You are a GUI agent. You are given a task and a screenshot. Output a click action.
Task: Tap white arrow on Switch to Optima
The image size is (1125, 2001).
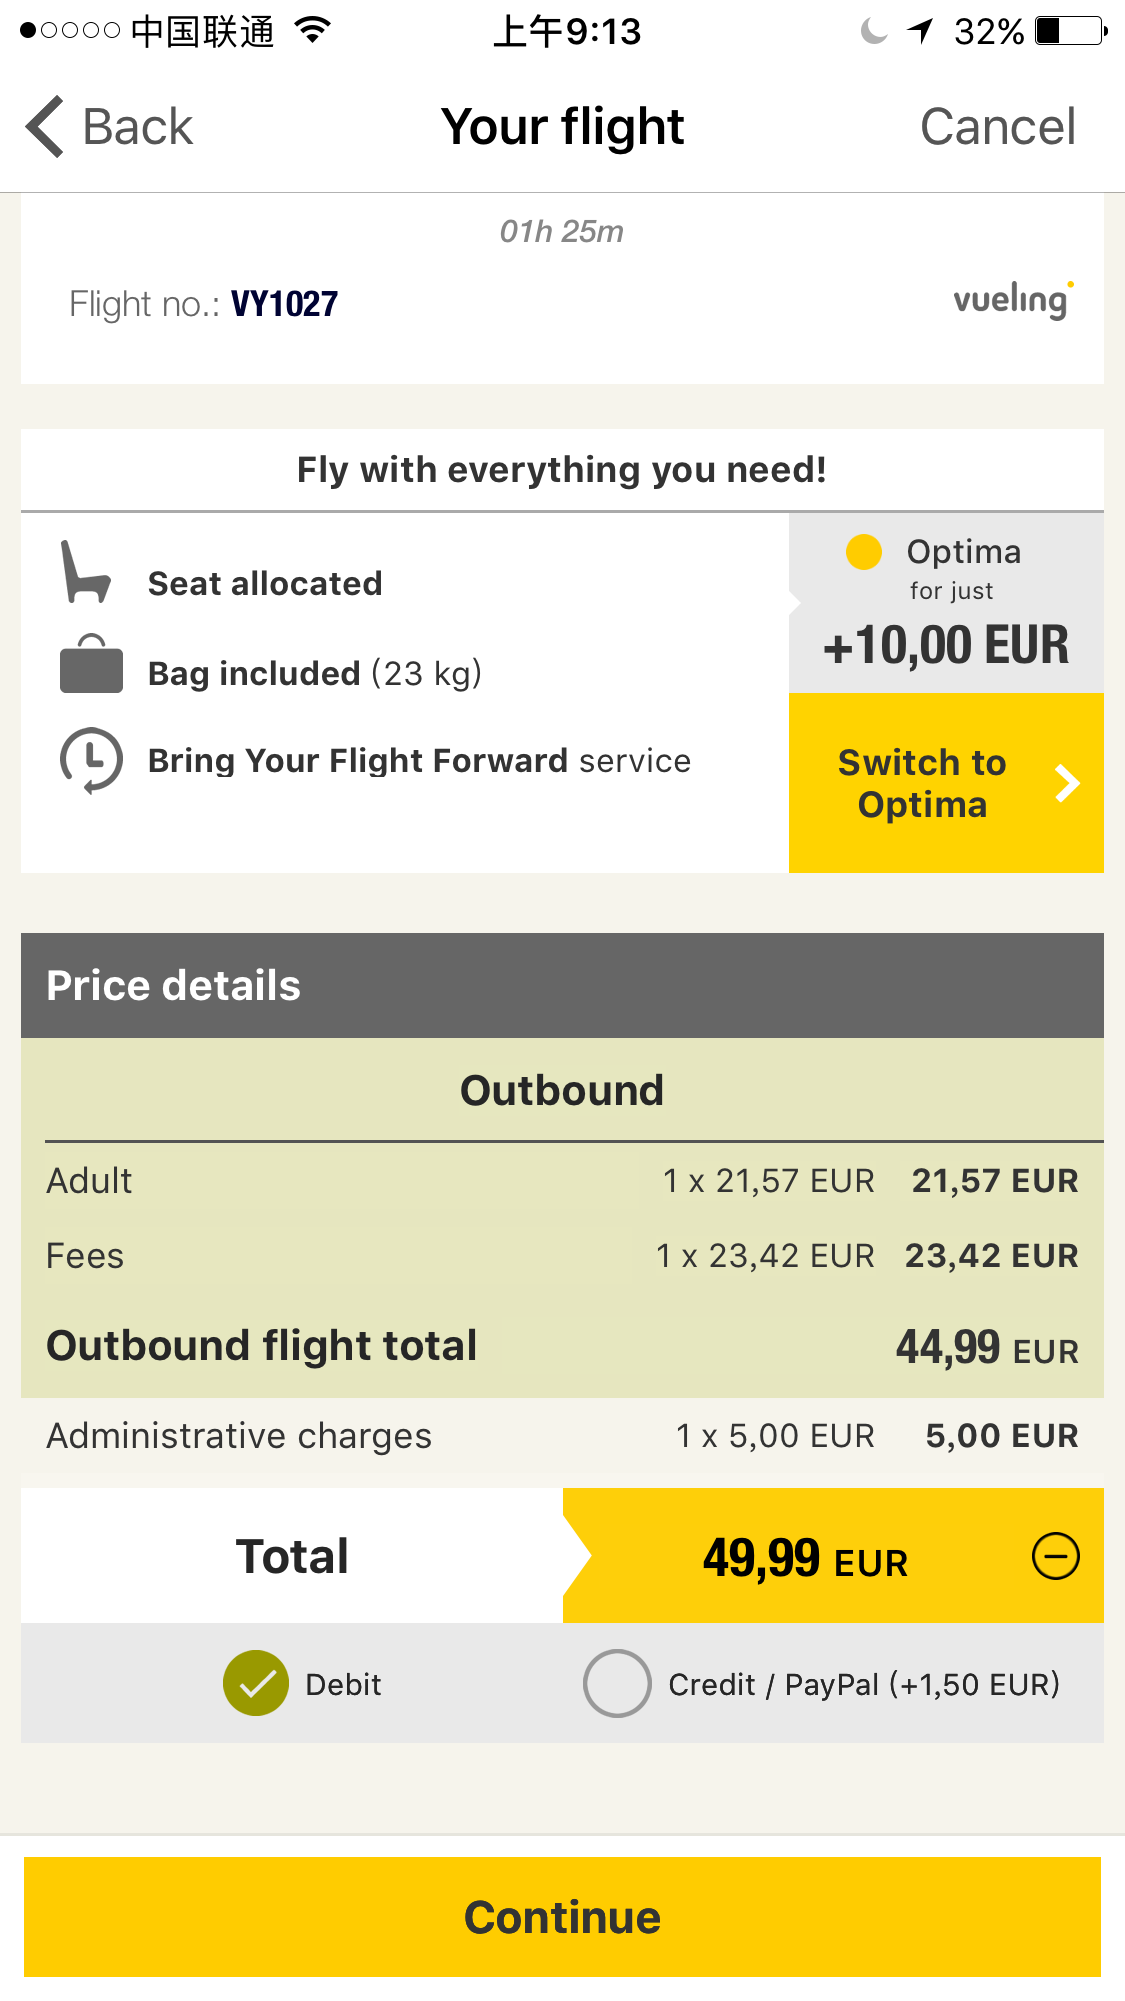[1067, 783]
